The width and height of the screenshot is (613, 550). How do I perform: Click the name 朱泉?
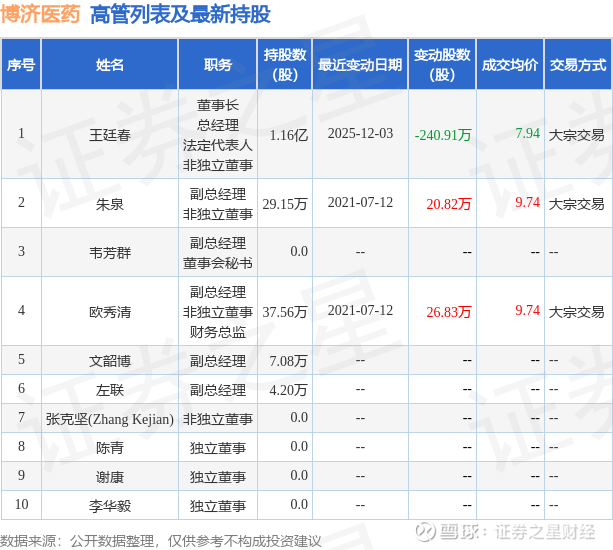(110, 204)
